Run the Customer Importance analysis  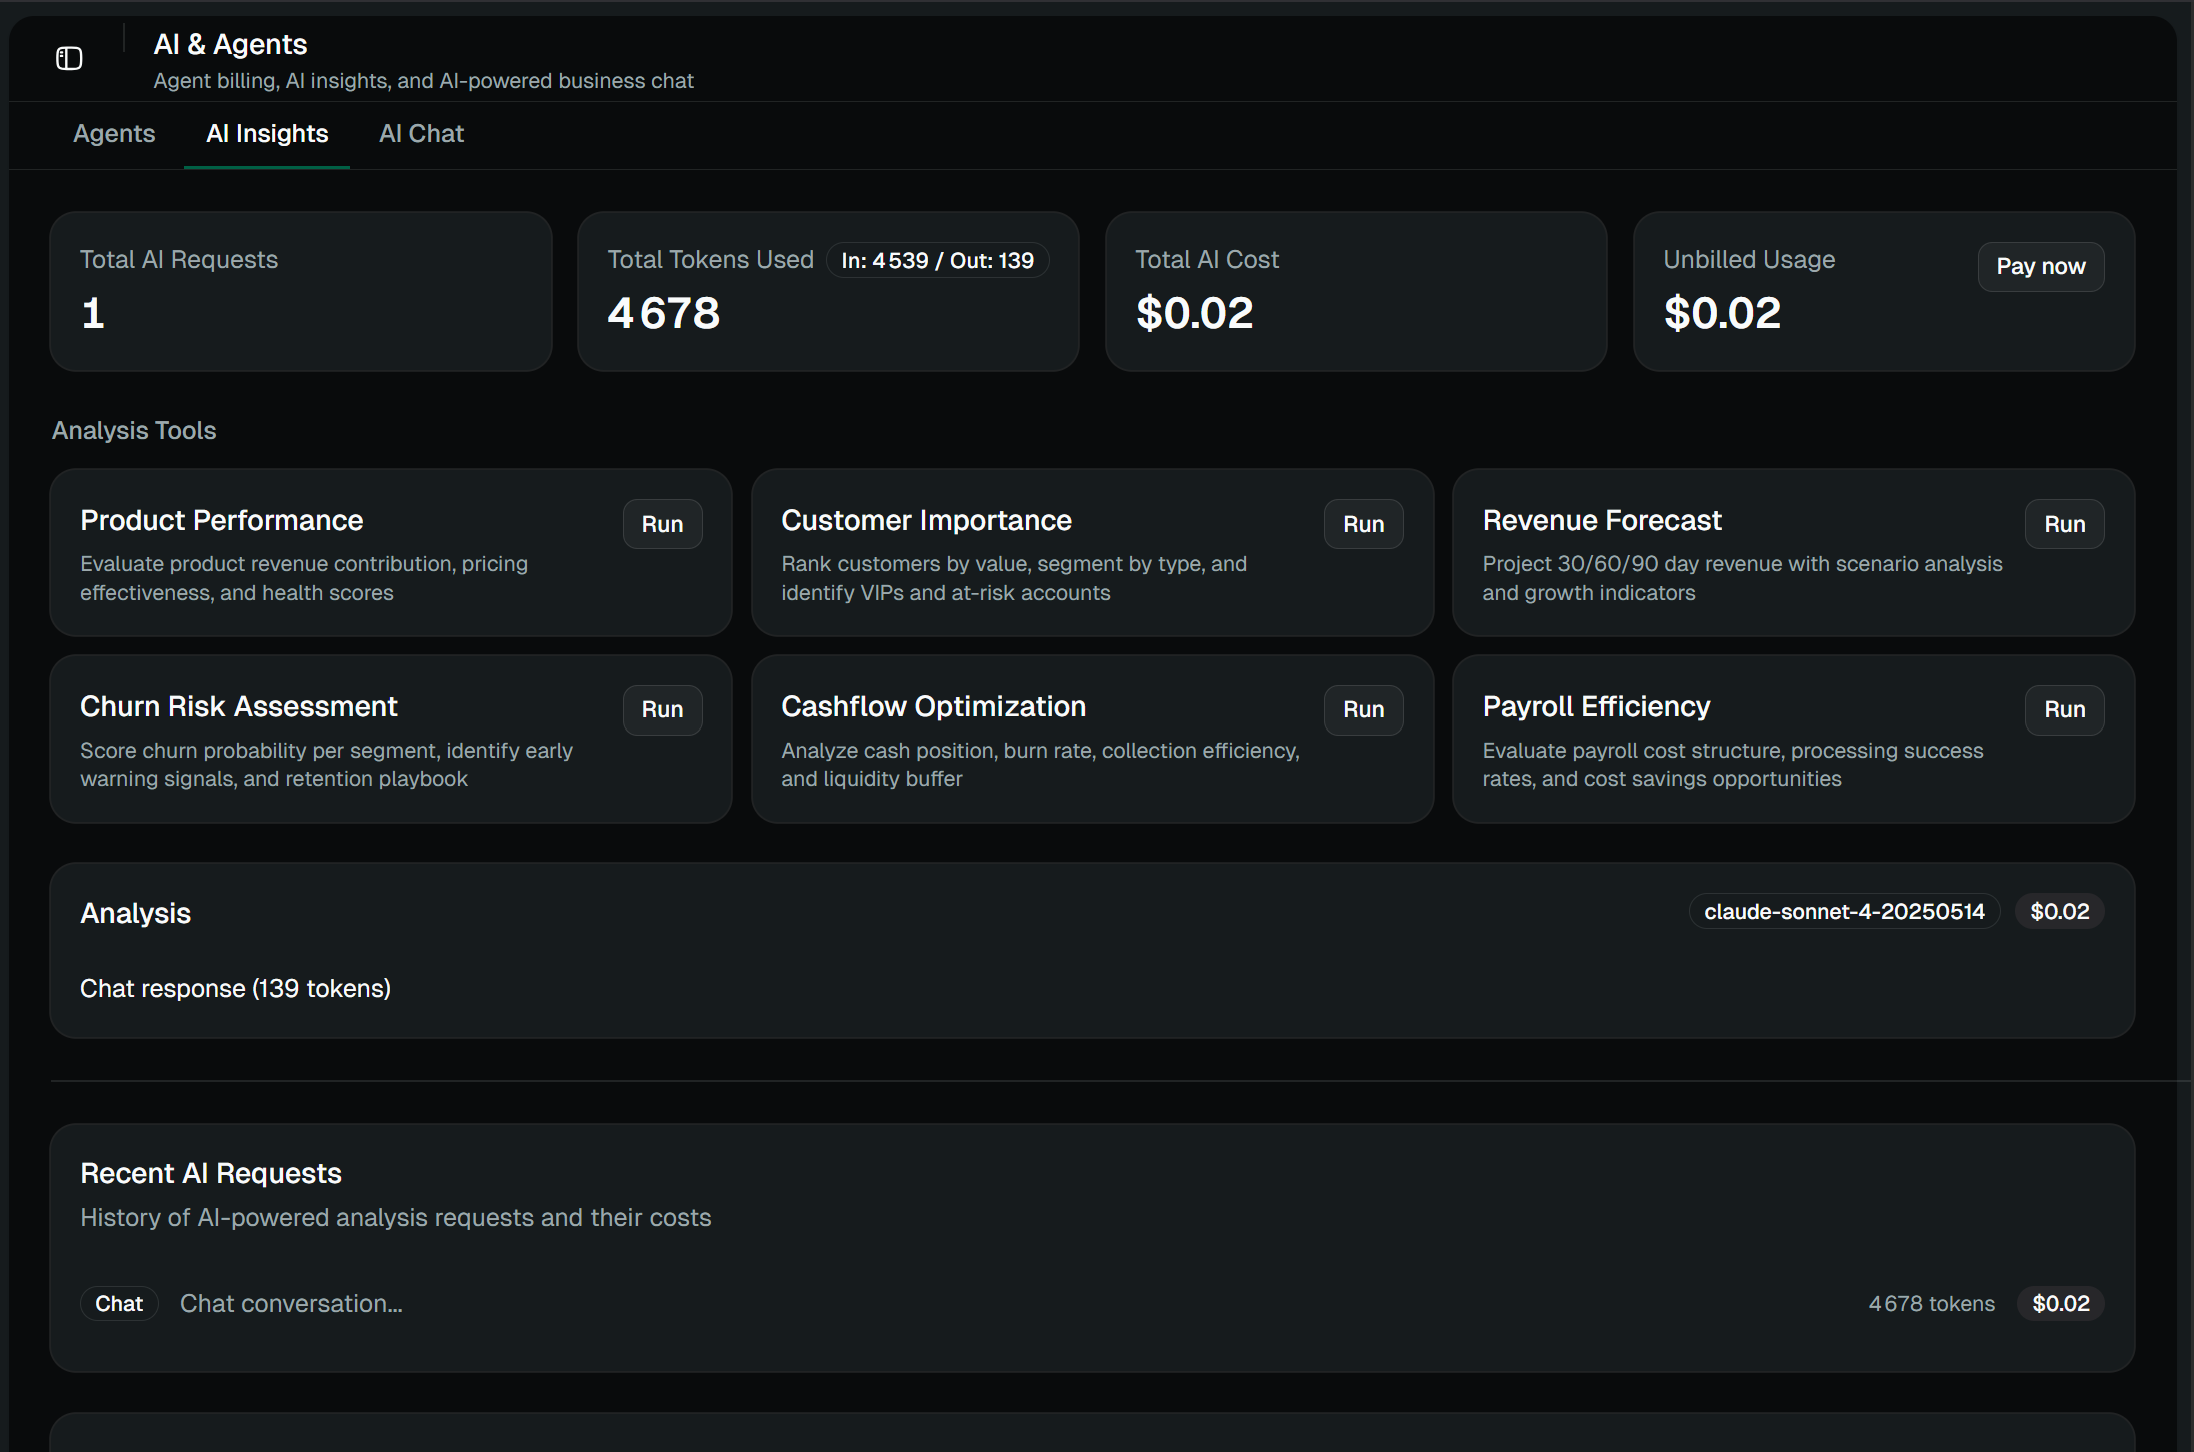(x=1363, y=524)
